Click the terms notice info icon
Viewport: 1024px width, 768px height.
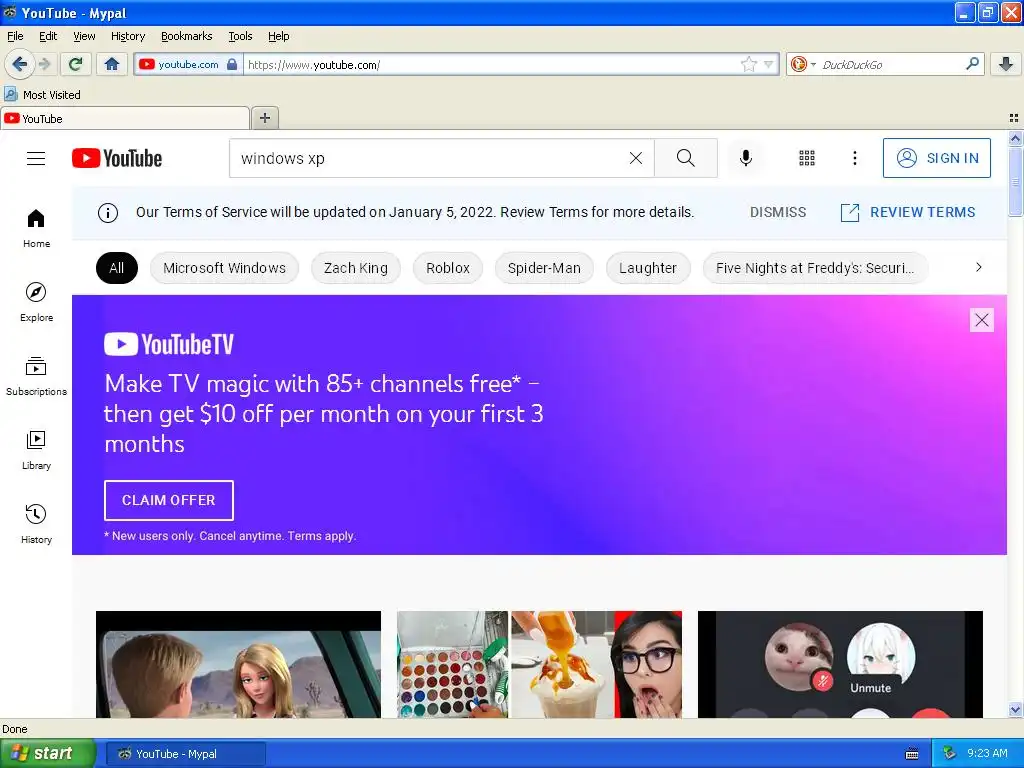click(108, 212)
